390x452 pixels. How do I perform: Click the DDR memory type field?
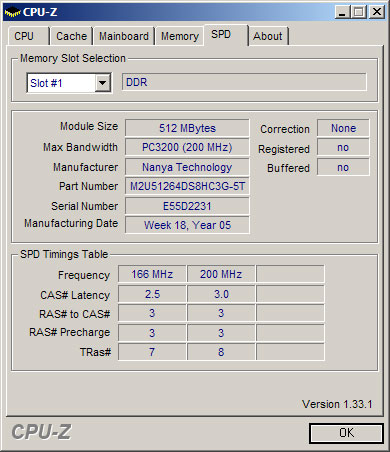pos(244,82)
